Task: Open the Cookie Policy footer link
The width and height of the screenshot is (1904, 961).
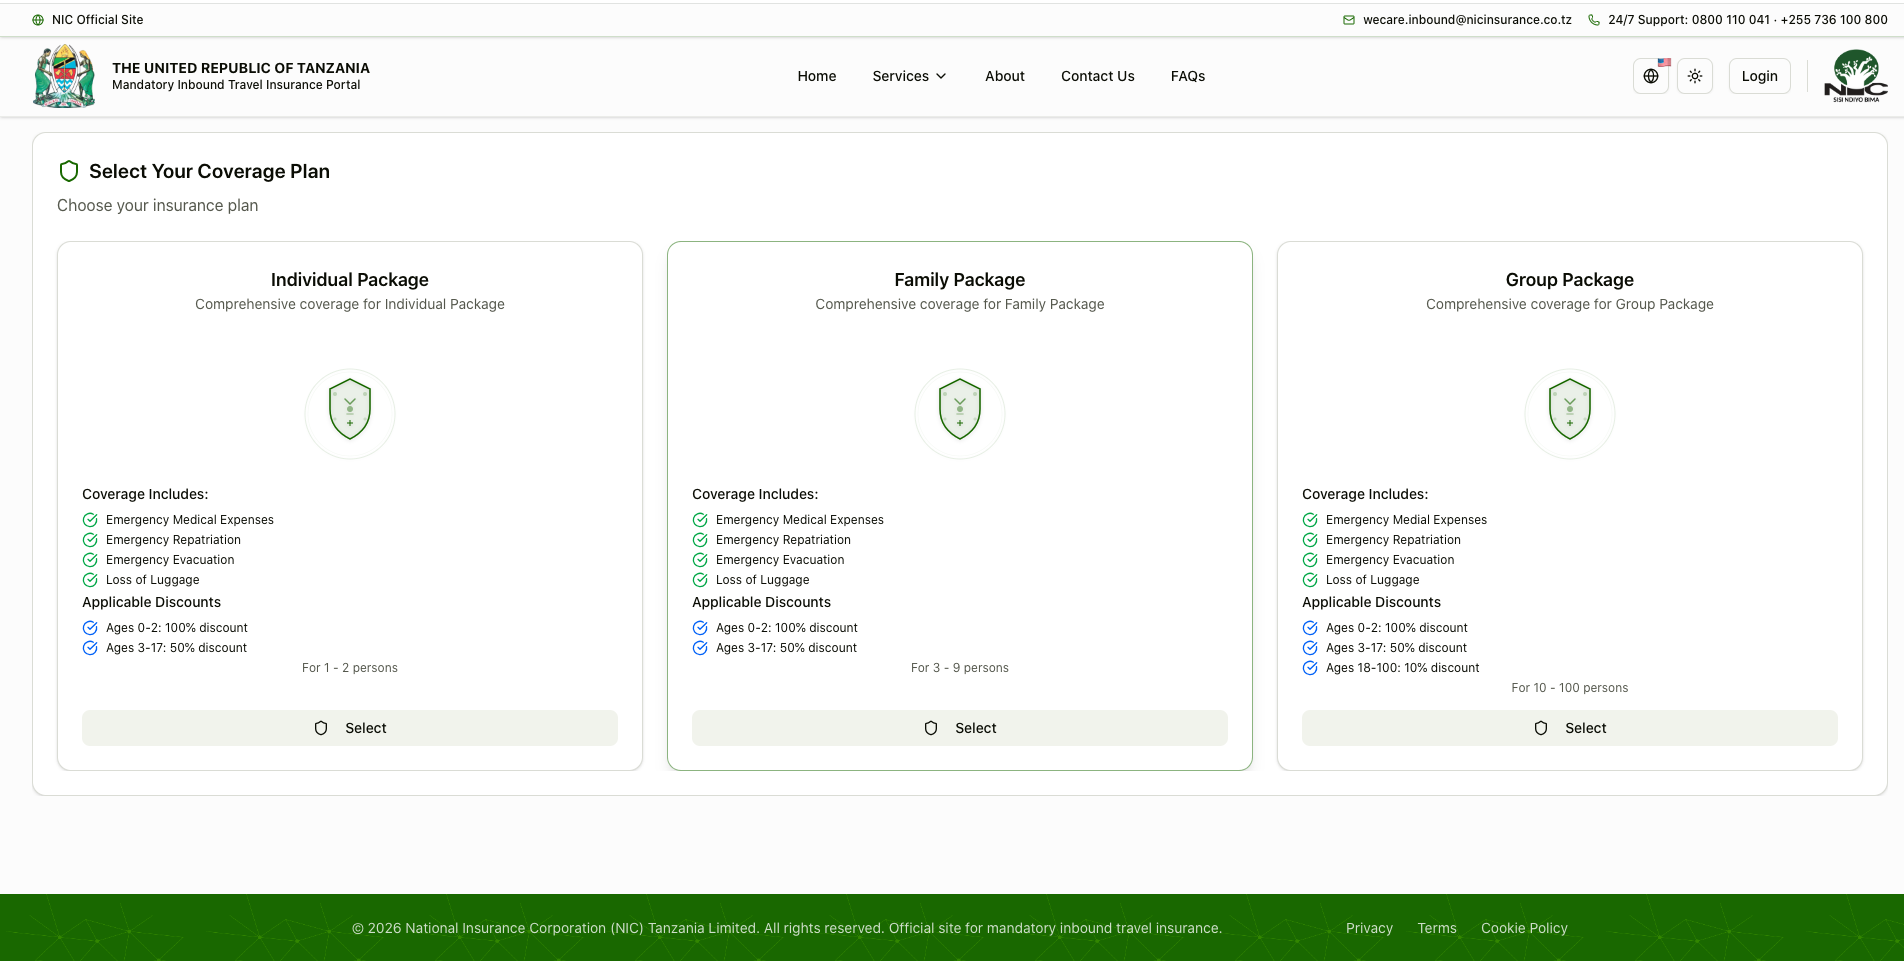Action: 1524,928
